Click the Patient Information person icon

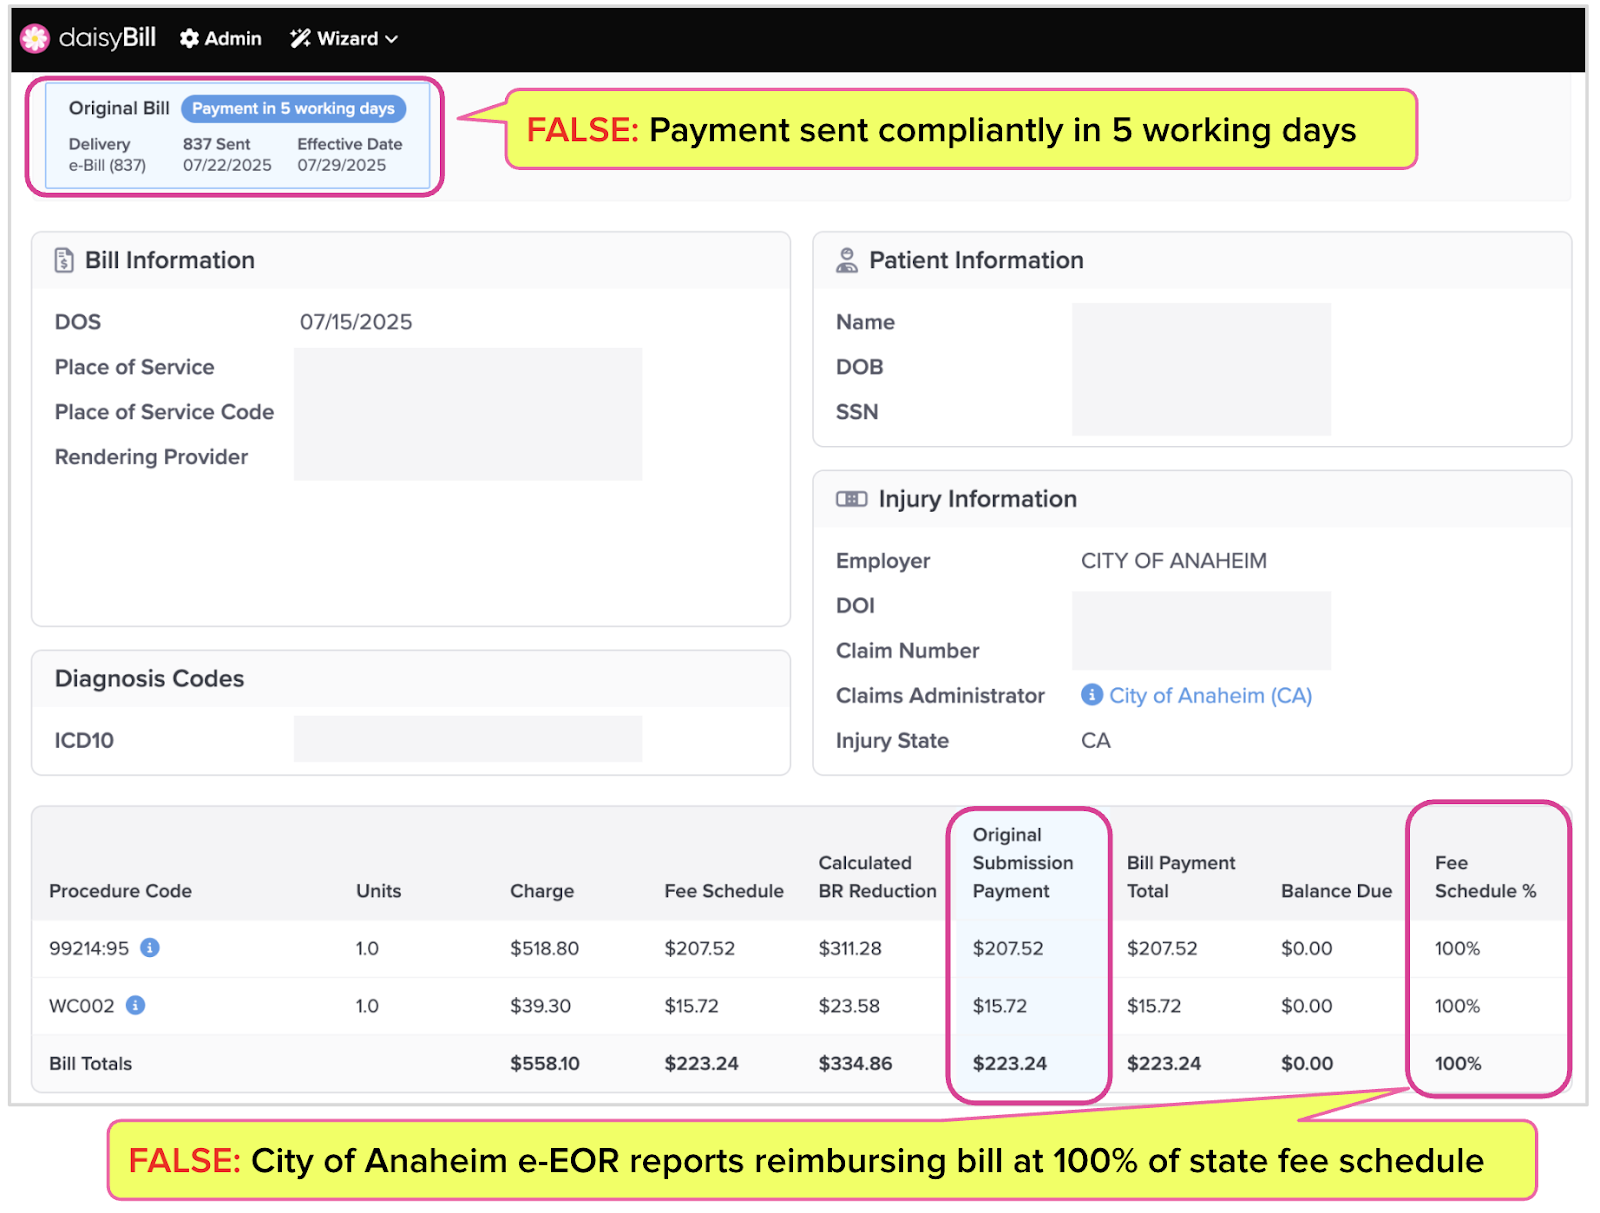point(847,260)
